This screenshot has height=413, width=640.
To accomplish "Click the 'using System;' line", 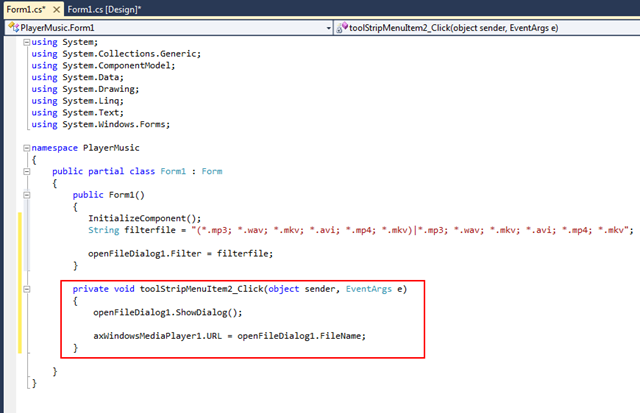I will (x=65, y=42).
